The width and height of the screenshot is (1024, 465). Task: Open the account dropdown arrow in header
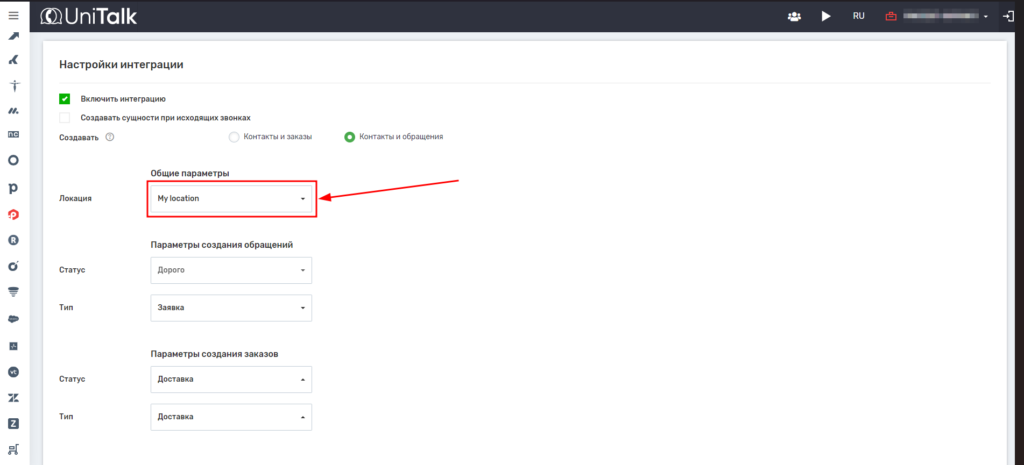[986, 17]
